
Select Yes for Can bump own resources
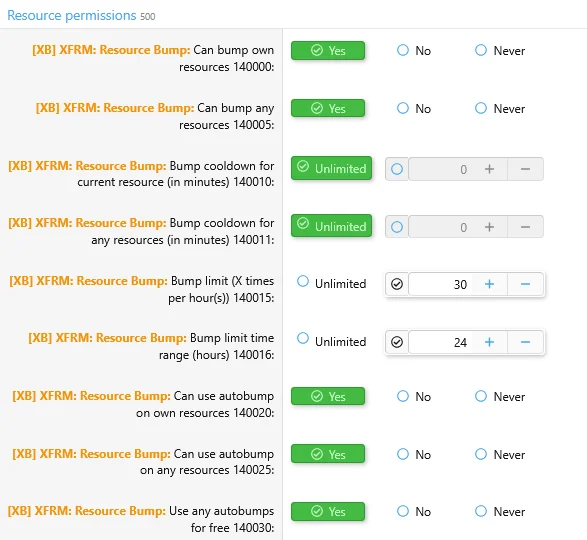328,50
